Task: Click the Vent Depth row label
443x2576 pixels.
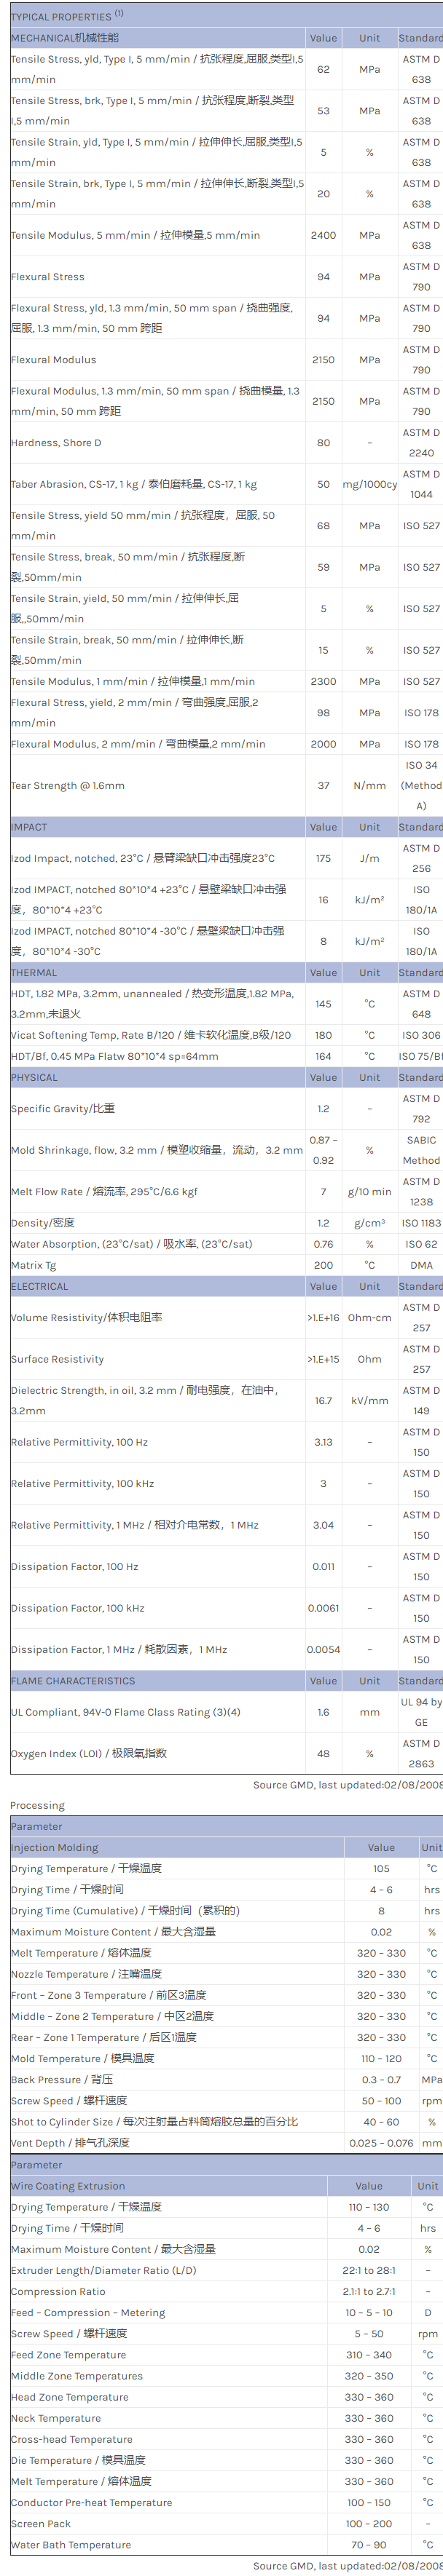Action: pos(69,2143)
